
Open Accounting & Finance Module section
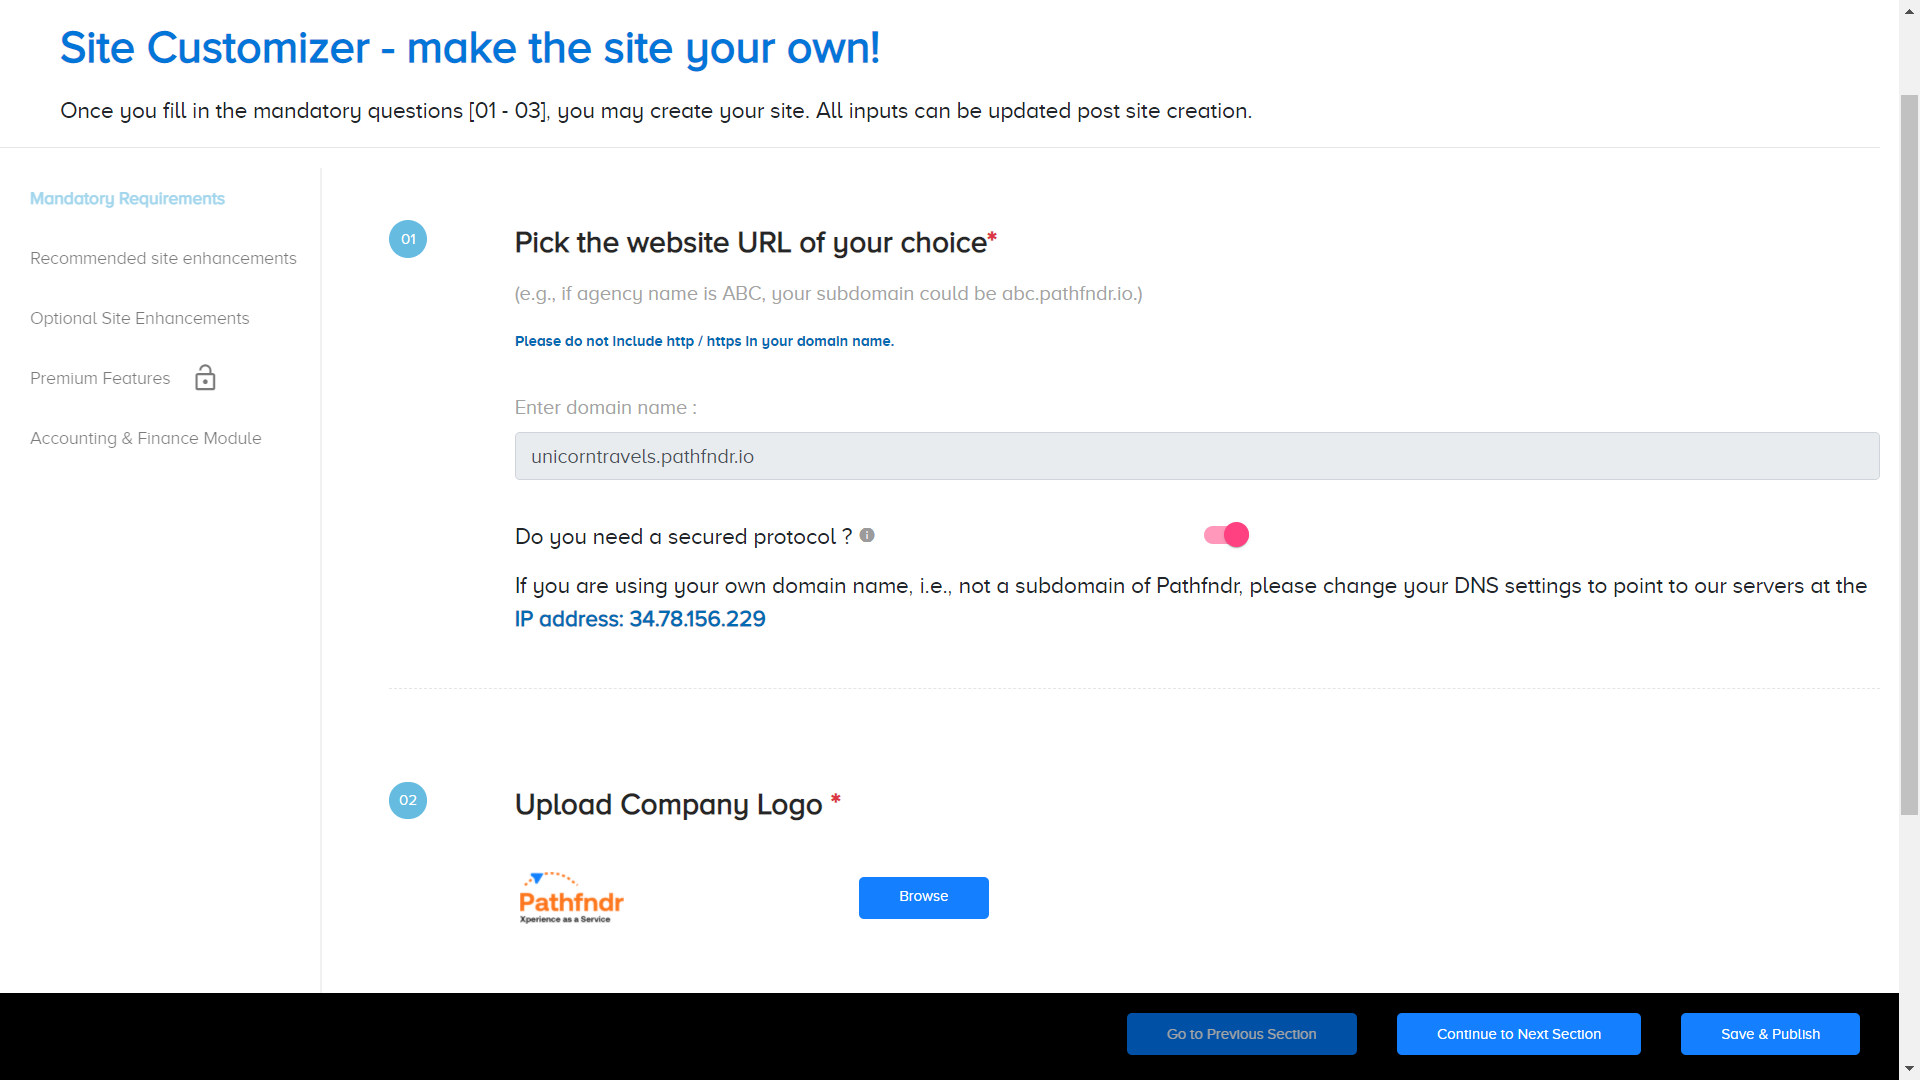pyautogui.click(x=146, y=439)
